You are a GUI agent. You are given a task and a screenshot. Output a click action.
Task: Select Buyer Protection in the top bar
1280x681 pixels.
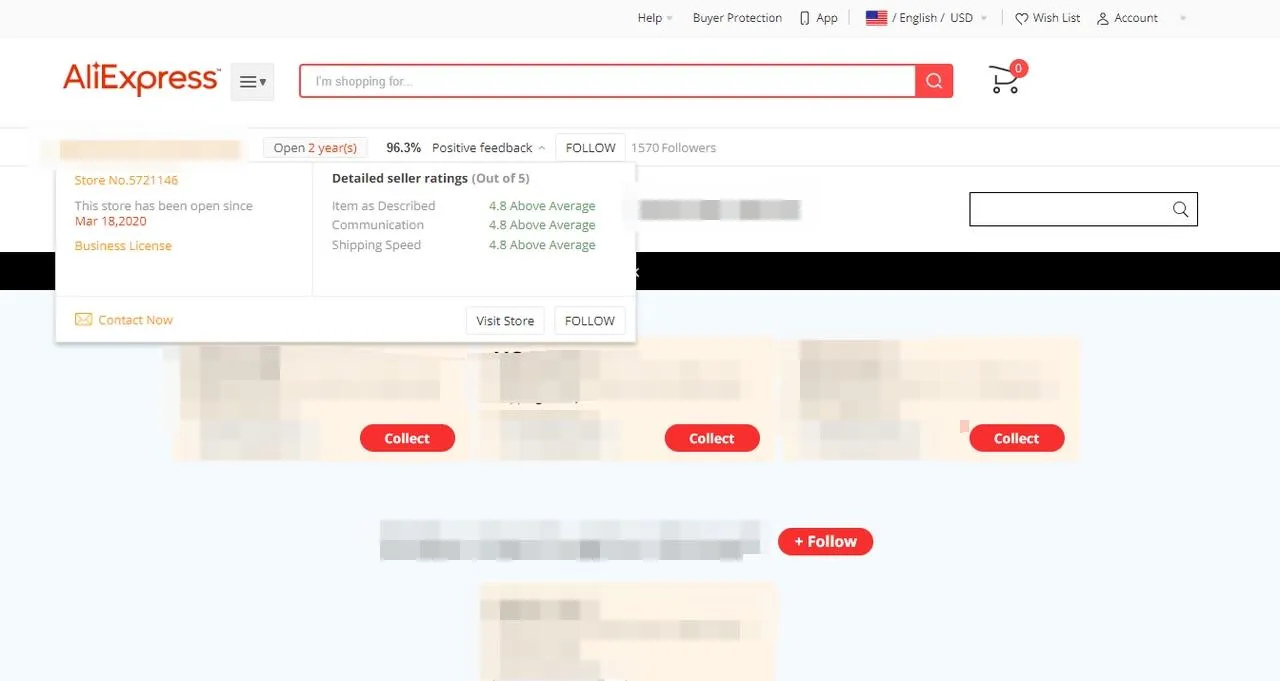737,17
